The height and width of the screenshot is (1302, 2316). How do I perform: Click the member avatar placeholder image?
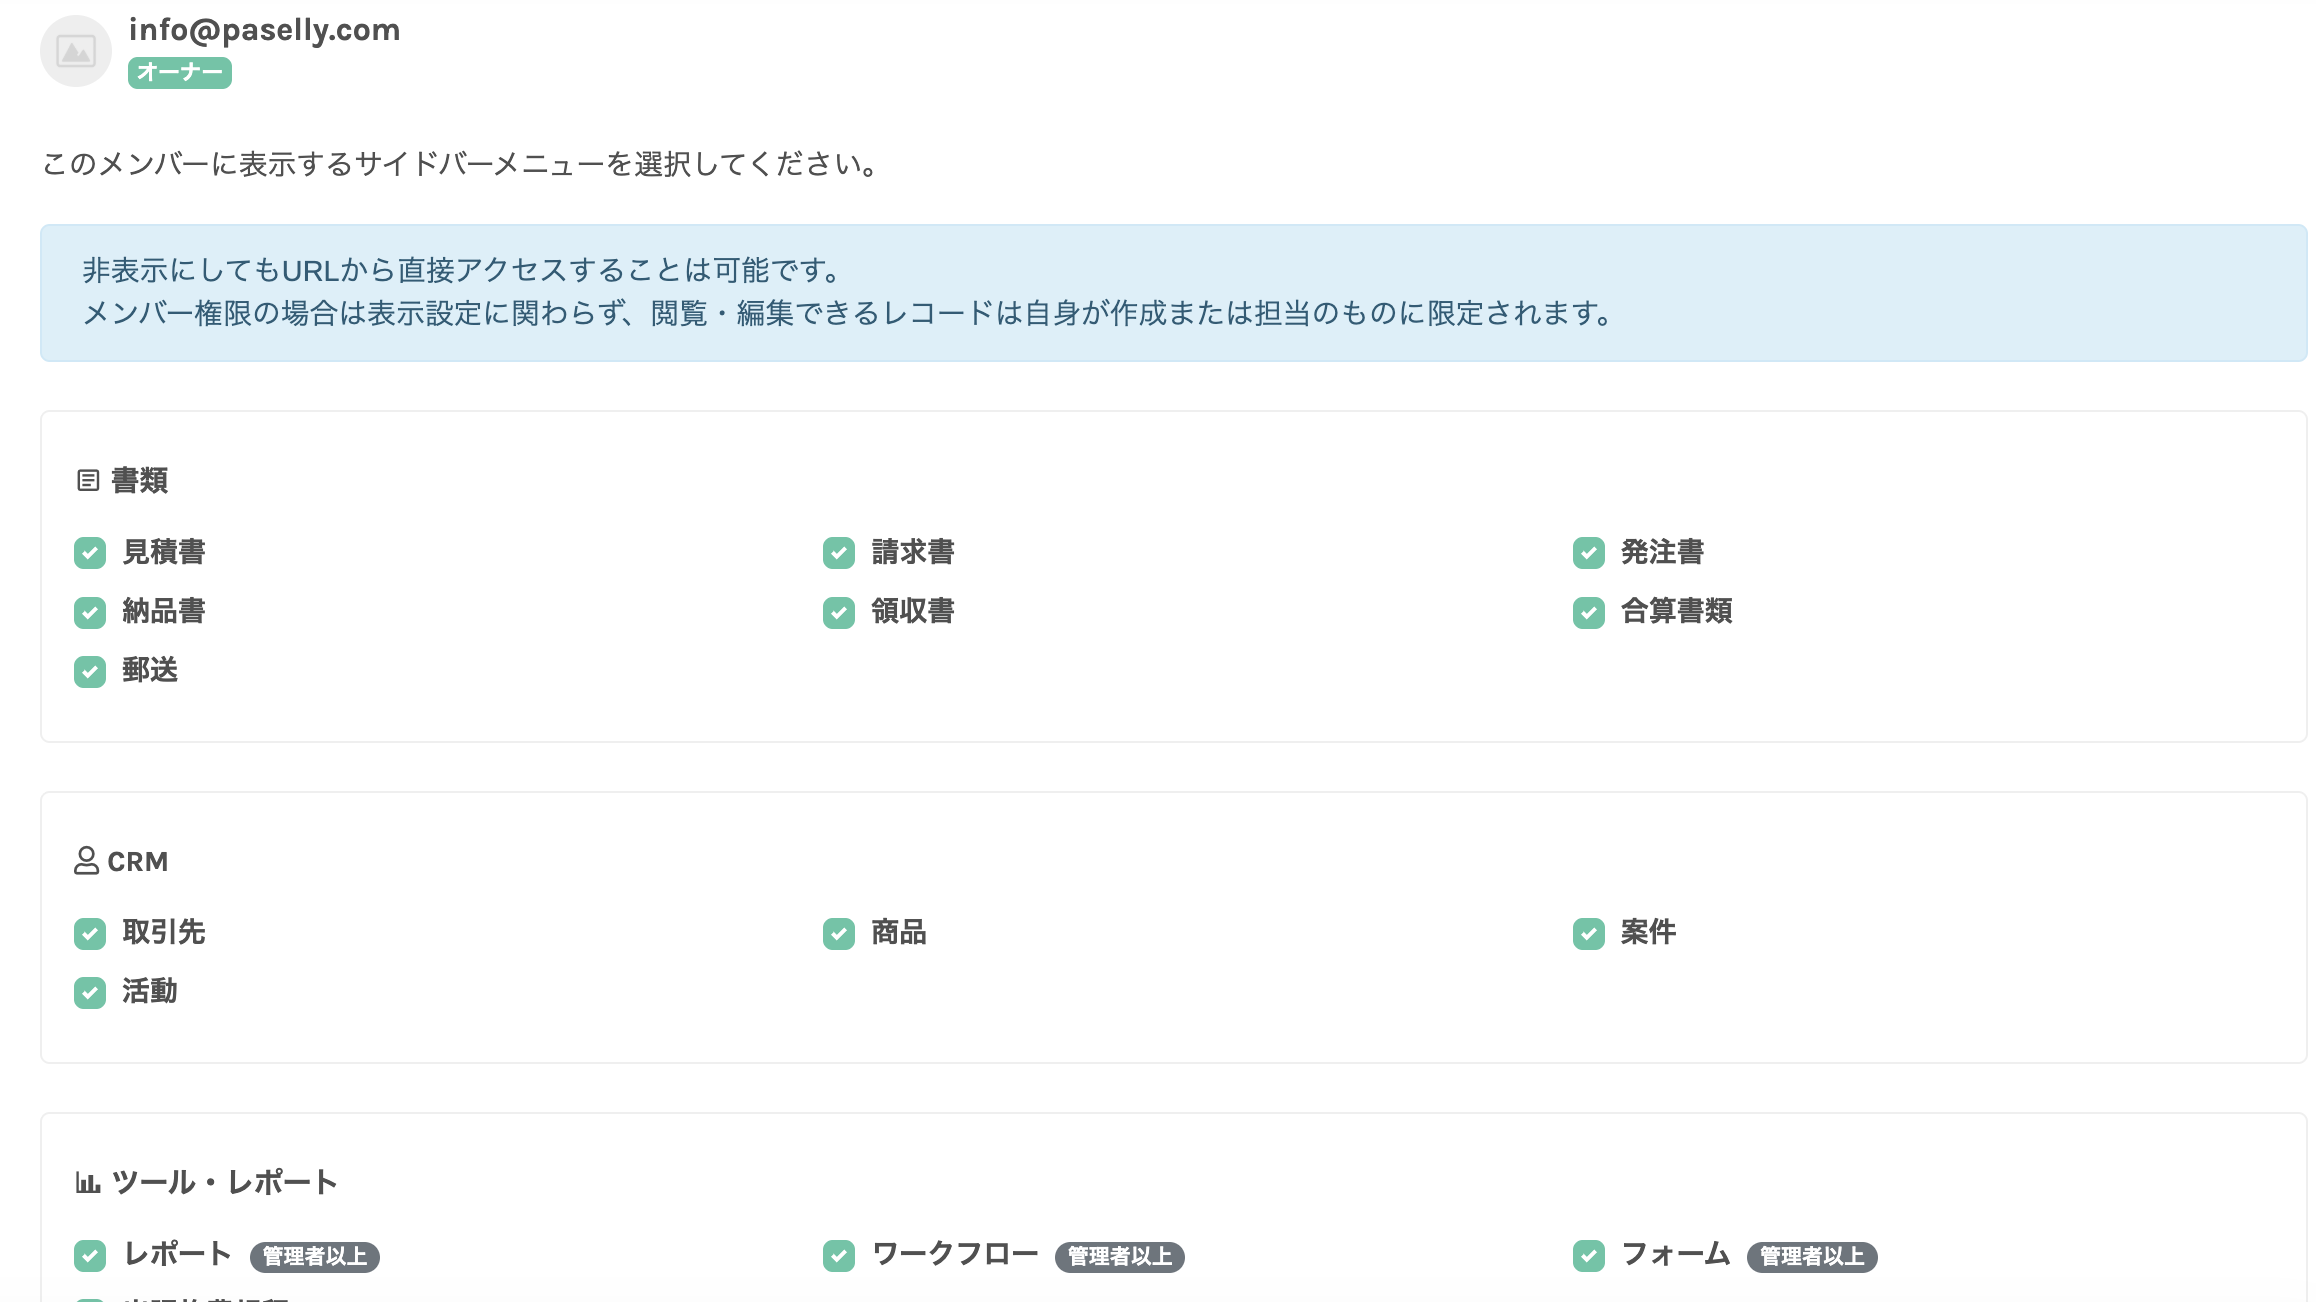(x=76, y=51)
